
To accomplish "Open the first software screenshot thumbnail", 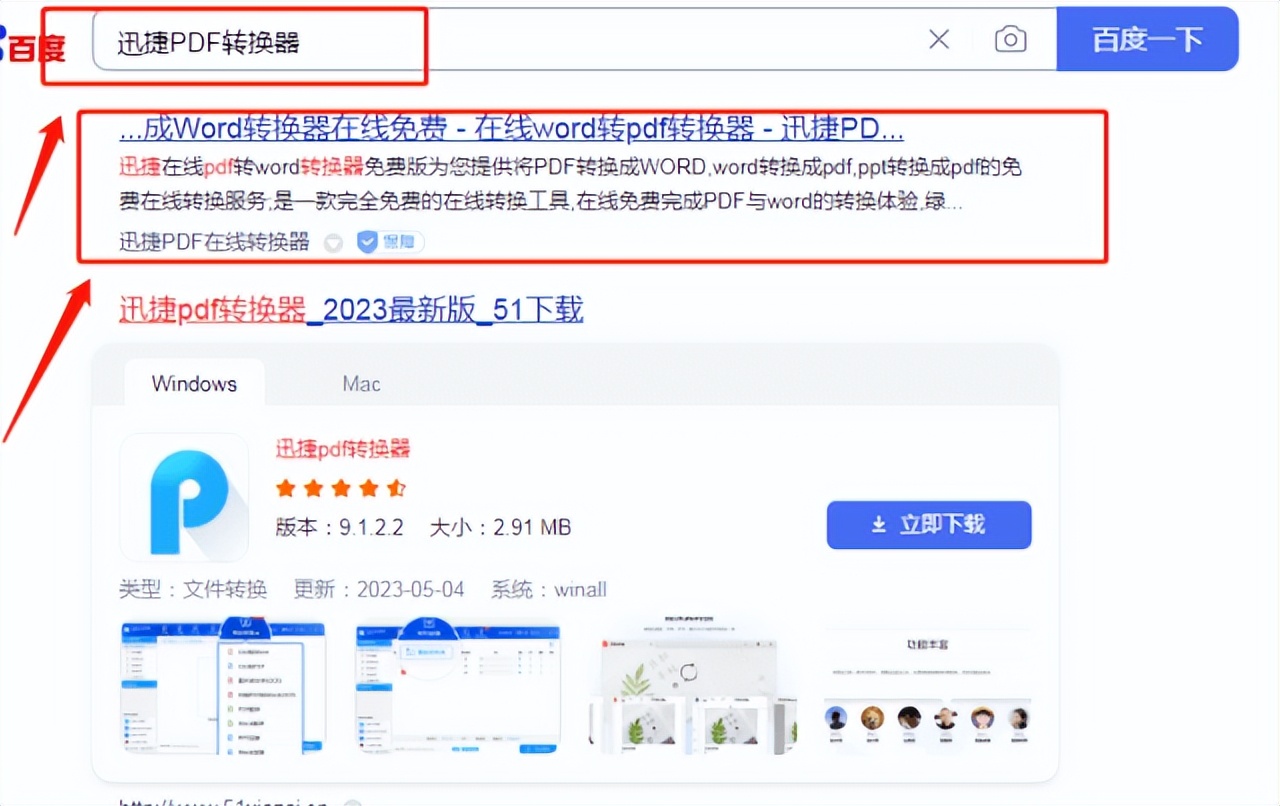I will tap(223, 686).
